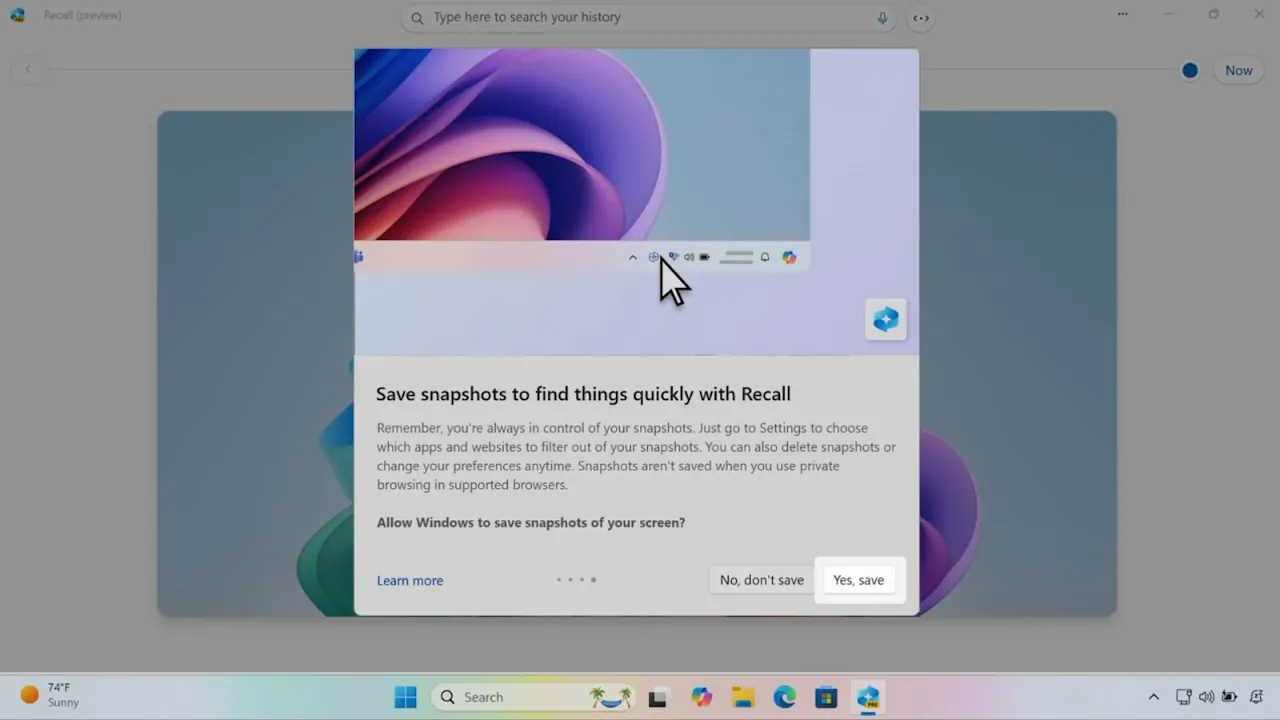Viewport: 1280px width, 720px height.
Task: Click the Recall app icon in title bar
Action: tap(17, 15)
